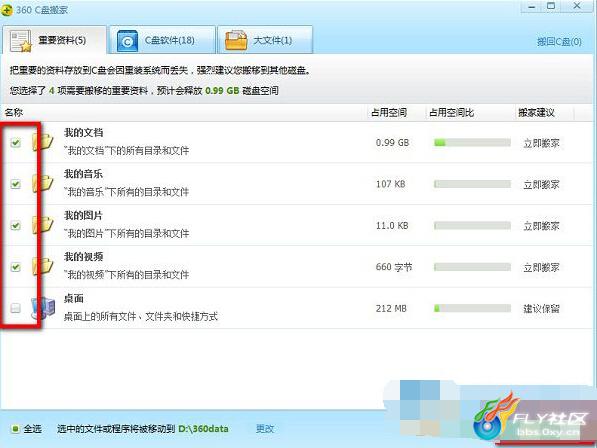Click the 360 C盘搬家 app logo icon

[6, 9]
